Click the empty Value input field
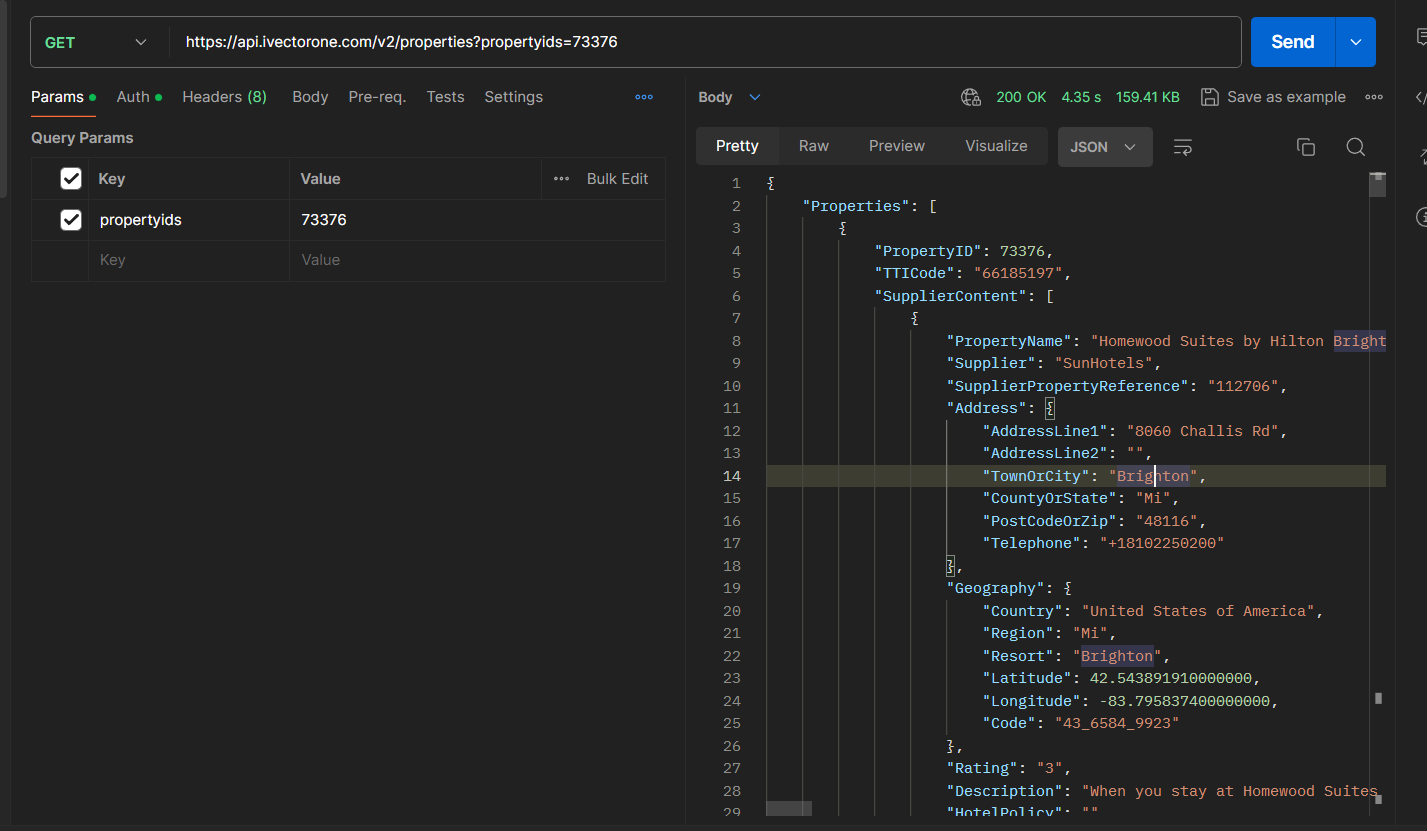This screenshot has width=1427, height=831. 477,260
